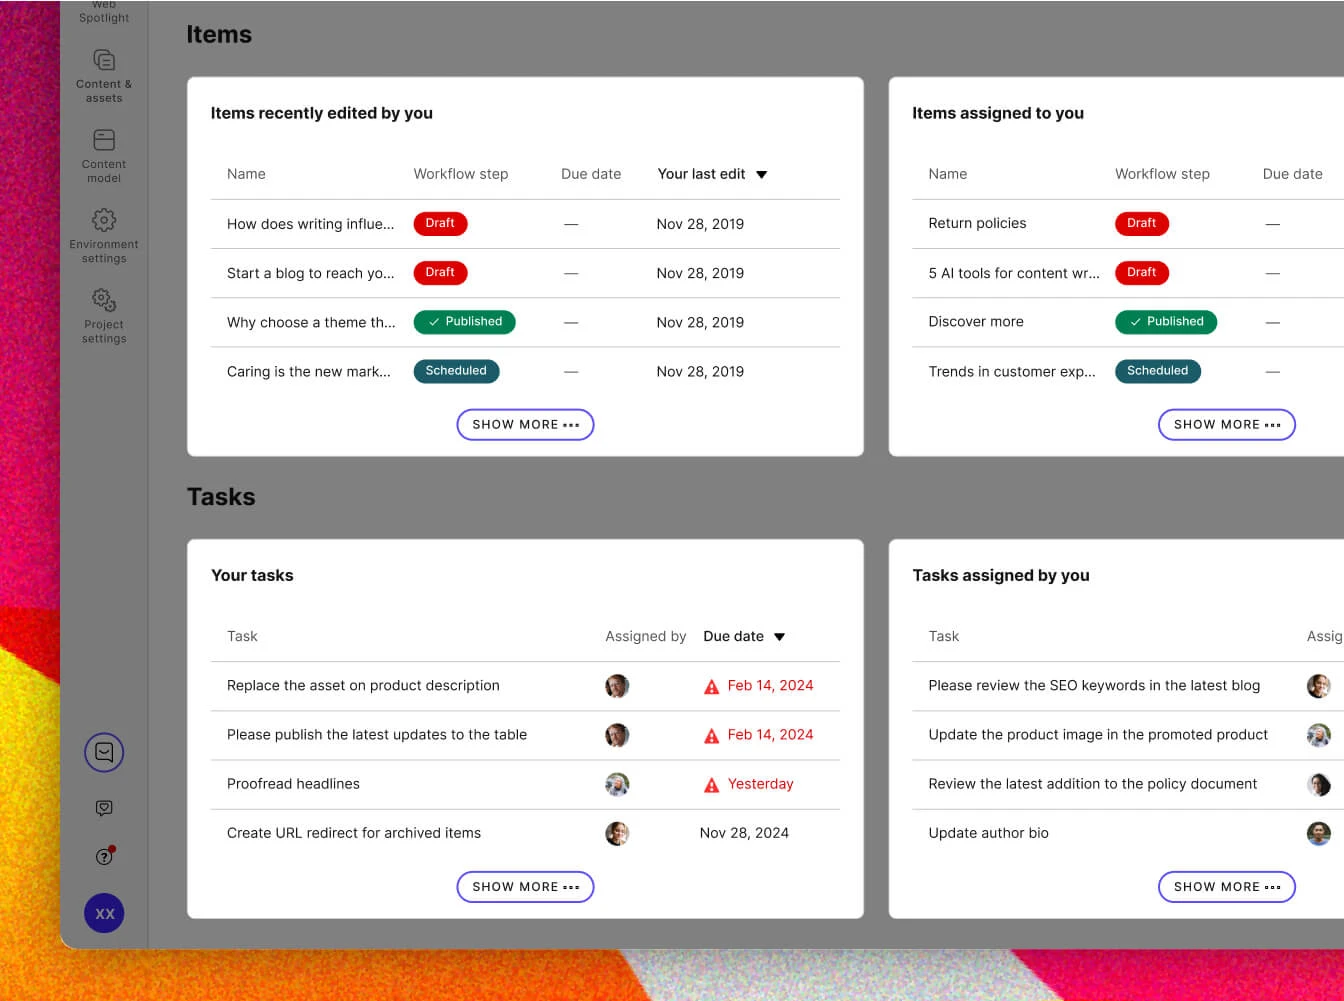Open the Return policies item
This screenshot has height=1001, width=1344.
pos(977,223)
